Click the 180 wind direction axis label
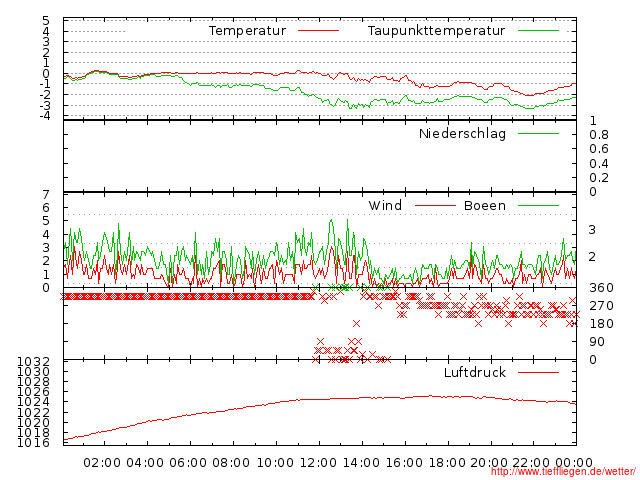 pyautogui.click(x=601, y=324)
